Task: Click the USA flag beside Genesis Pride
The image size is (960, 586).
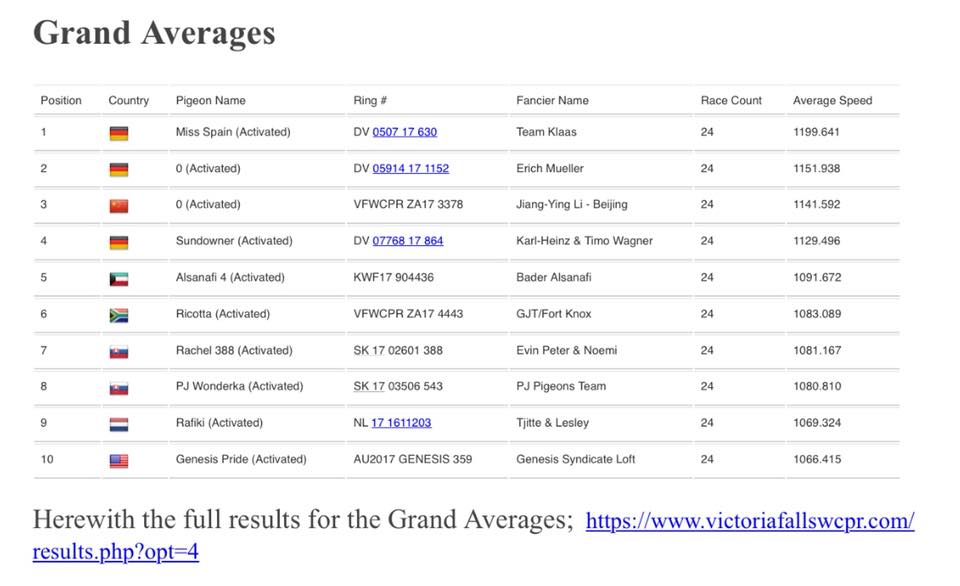Action: pyautogui.click(x=118, y=461)
